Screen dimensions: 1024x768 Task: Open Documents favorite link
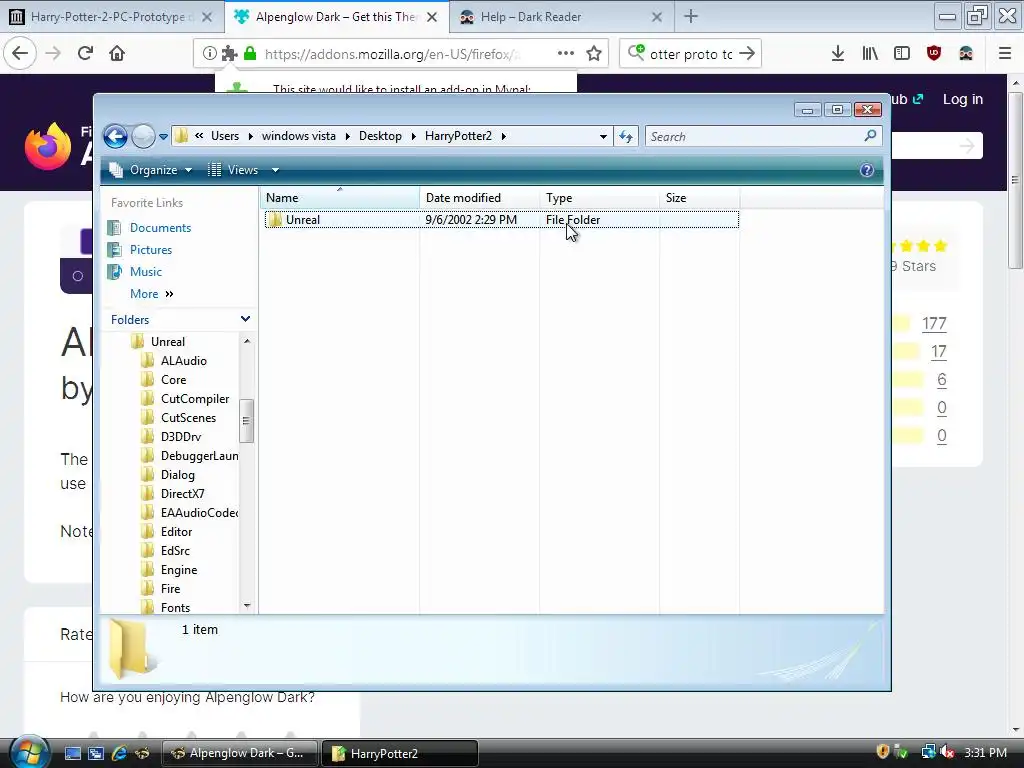click(x=160, y=227)
